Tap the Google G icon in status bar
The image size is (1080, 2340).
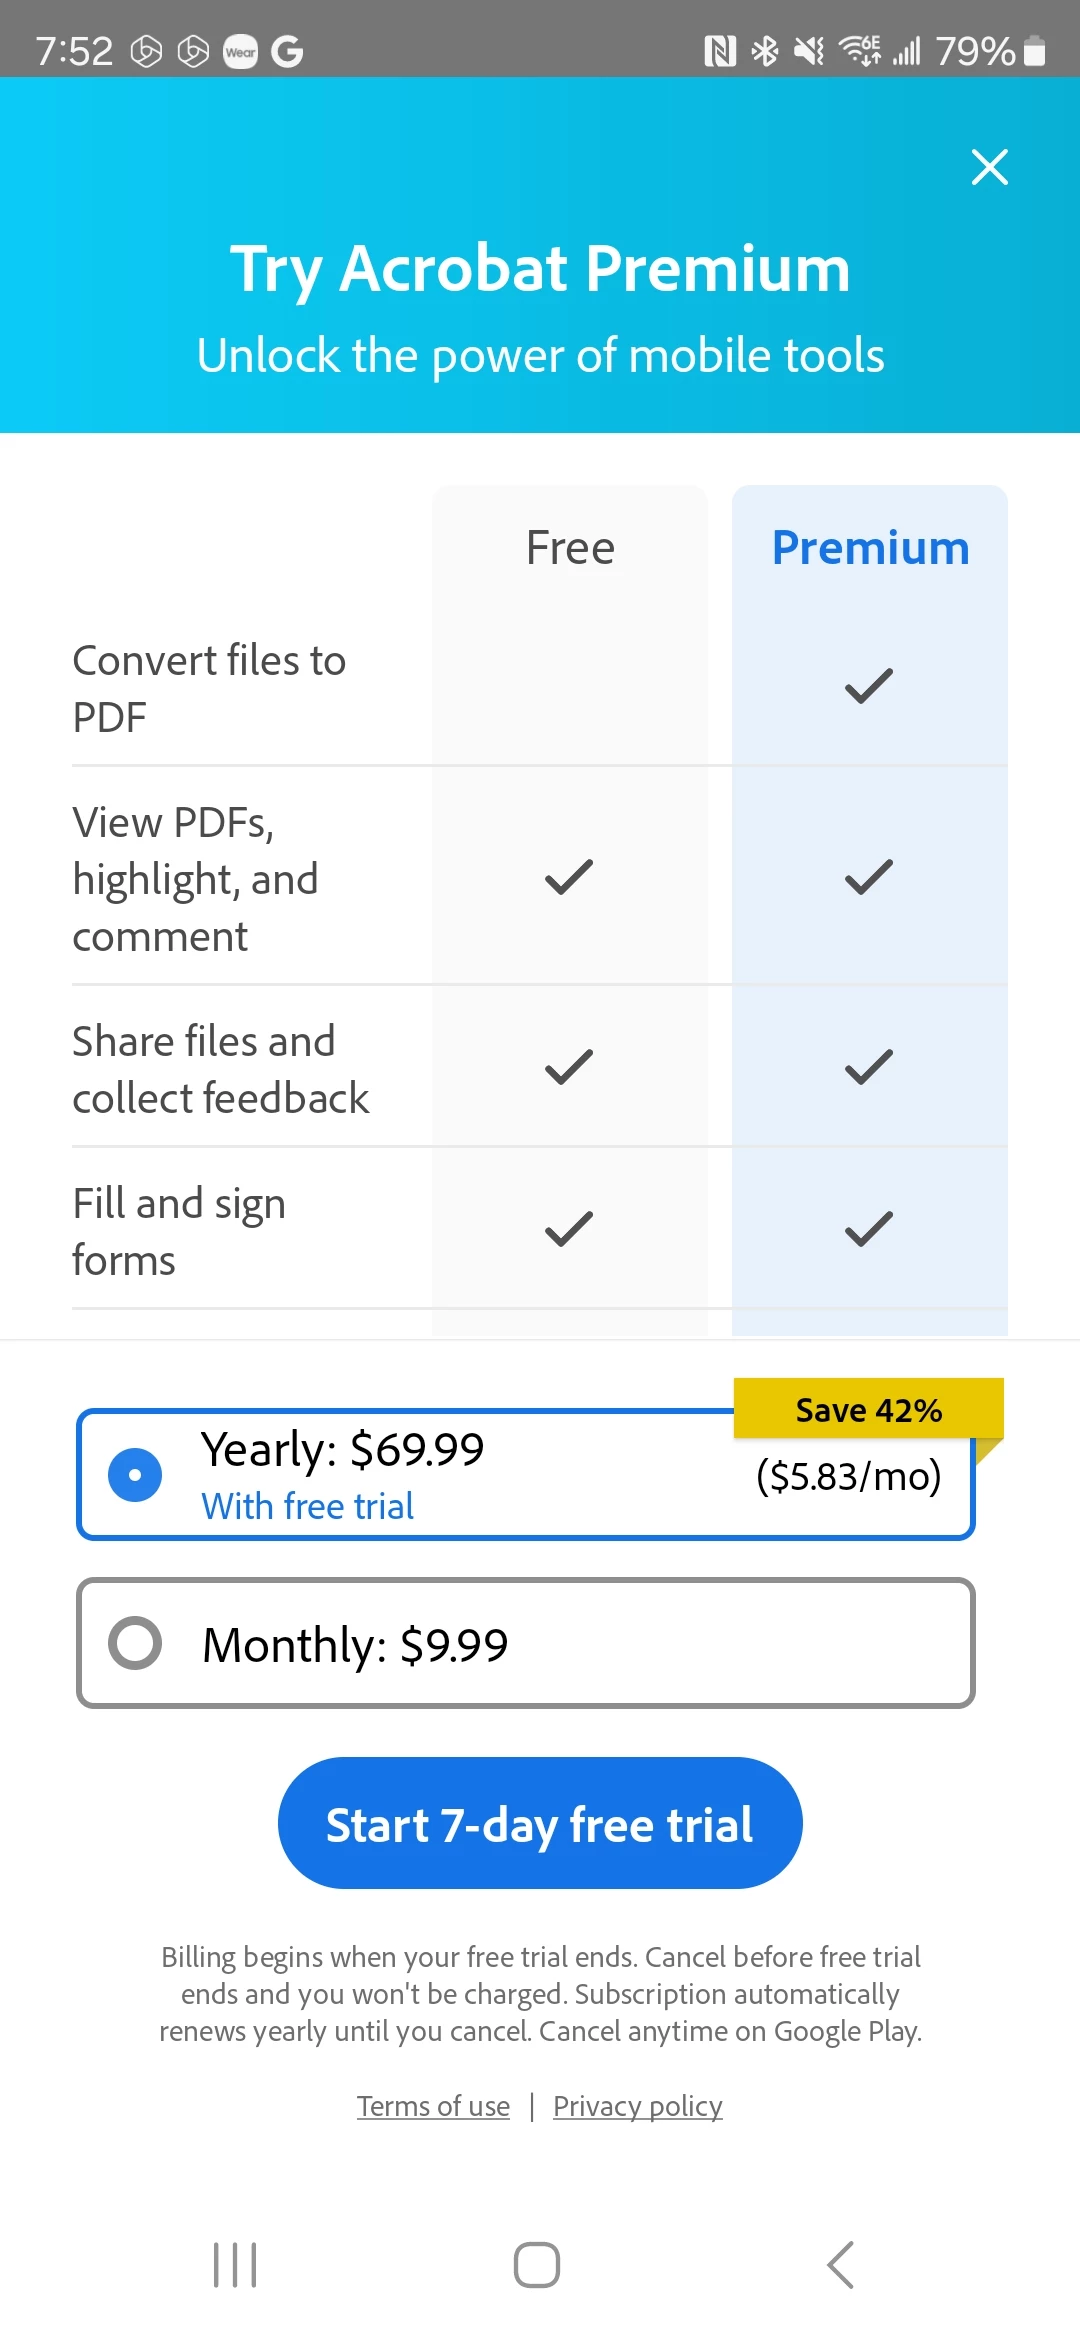click(287, 51)
